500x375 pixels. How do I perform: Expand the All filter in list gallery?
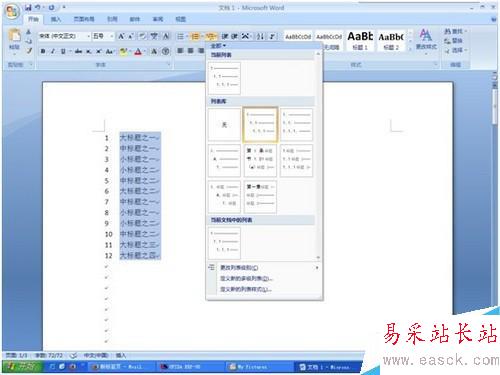[218, 46]
